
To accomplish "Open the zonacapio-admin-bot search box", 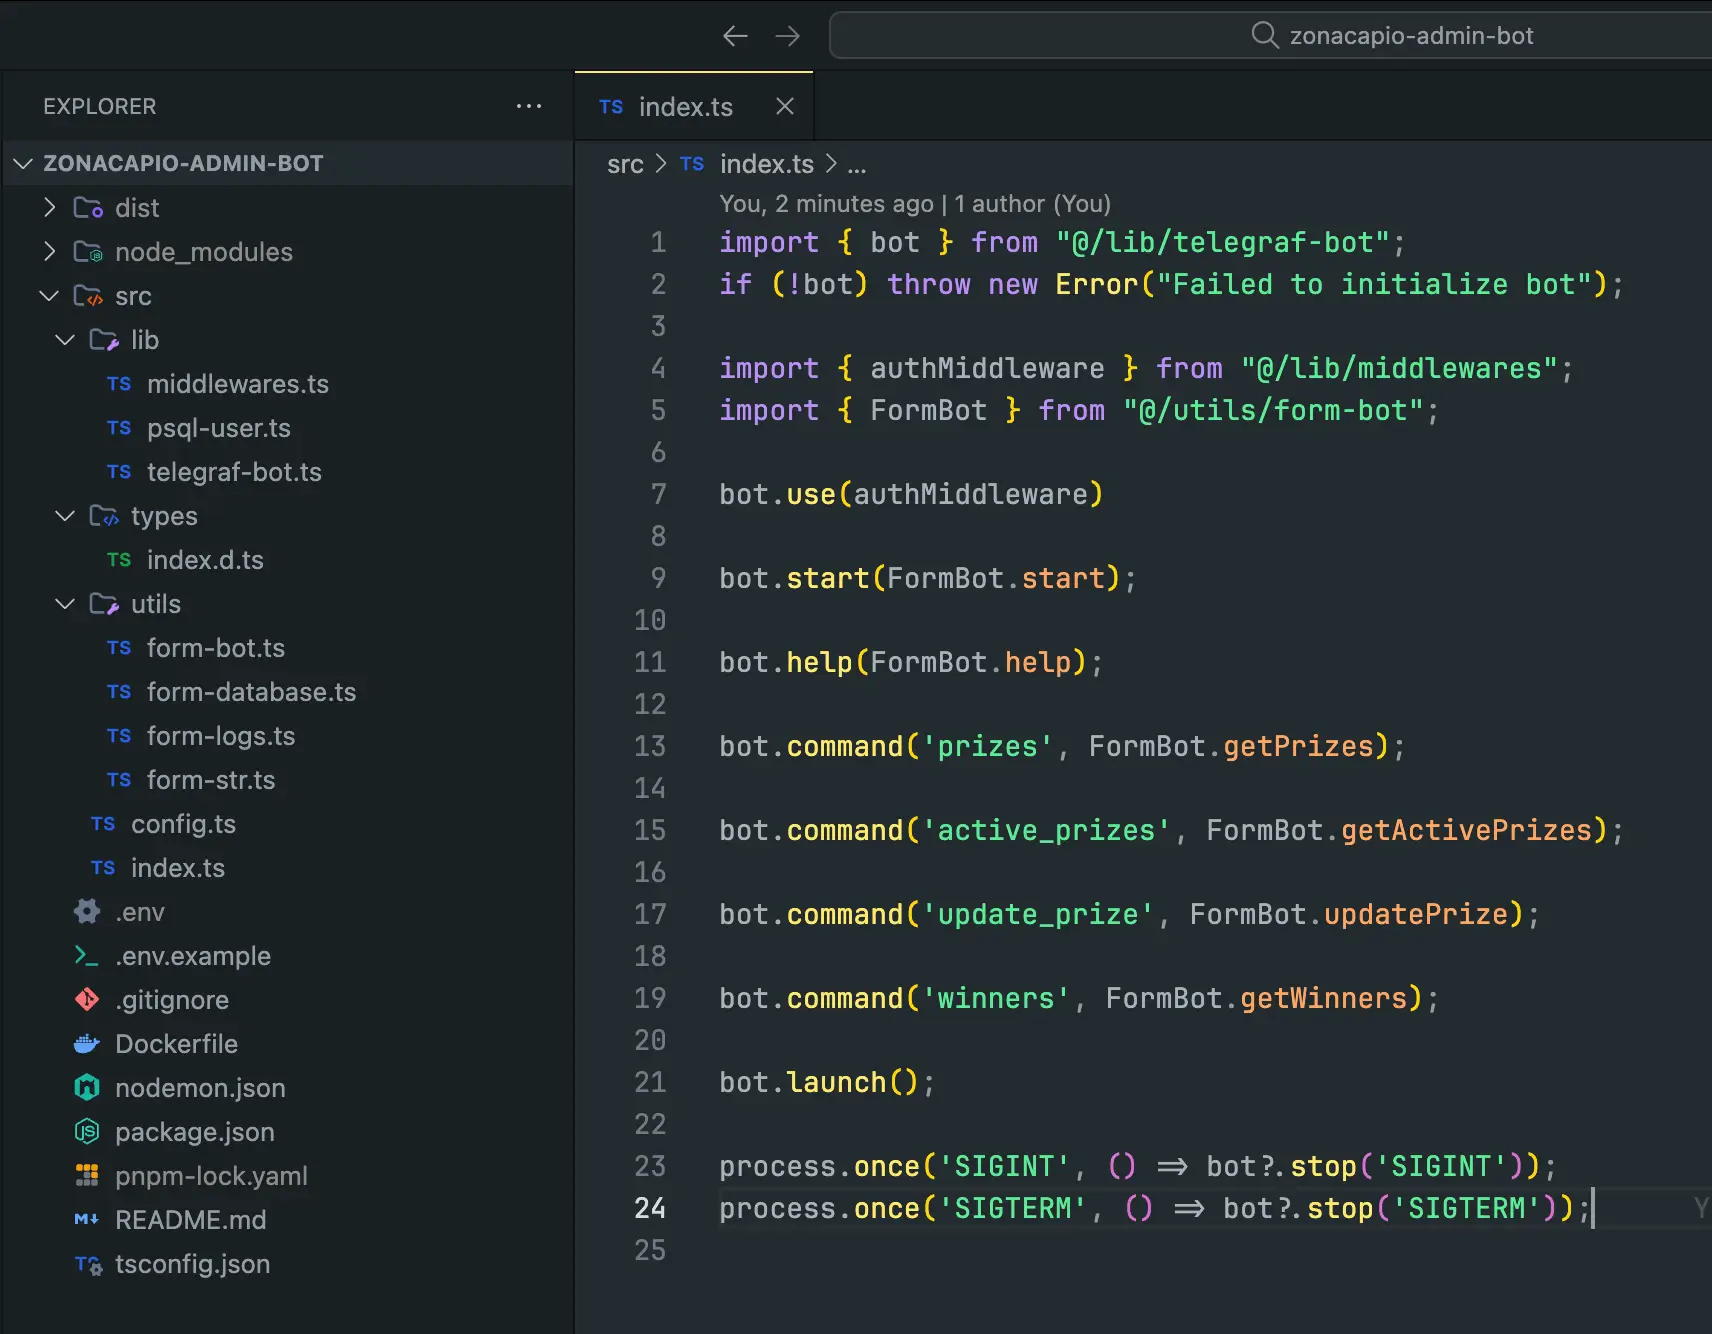I will [x=1270, y=36].
